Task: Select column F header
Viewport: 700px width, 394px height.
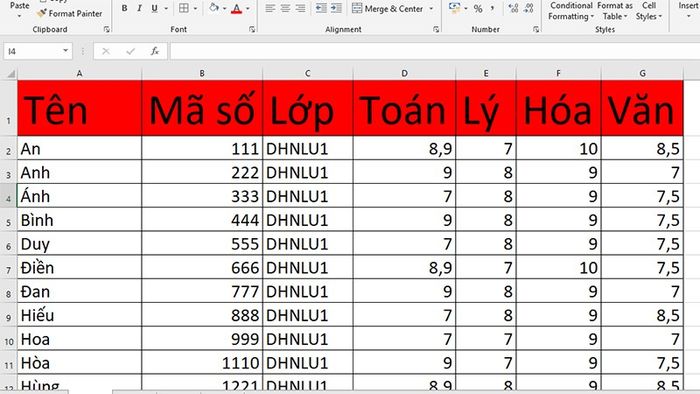Action: click(558, 73)
